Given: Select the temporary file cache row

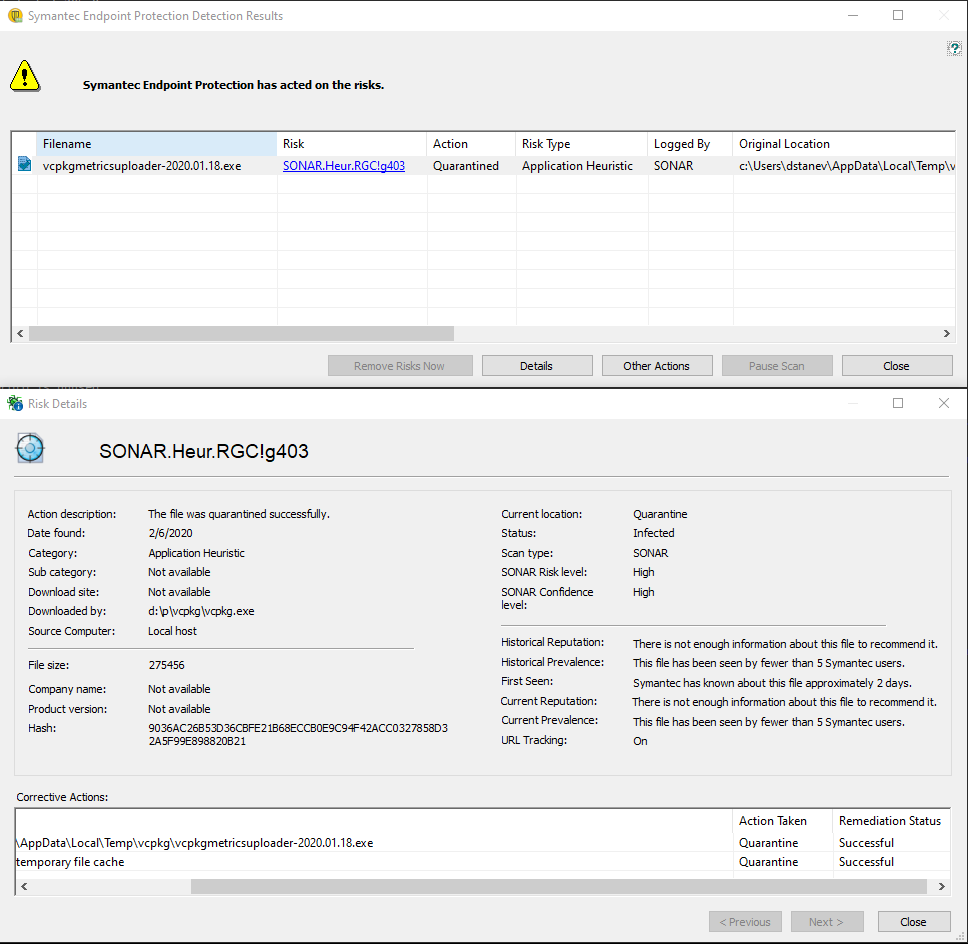Looking at the screenshot, I should (482, 861).
